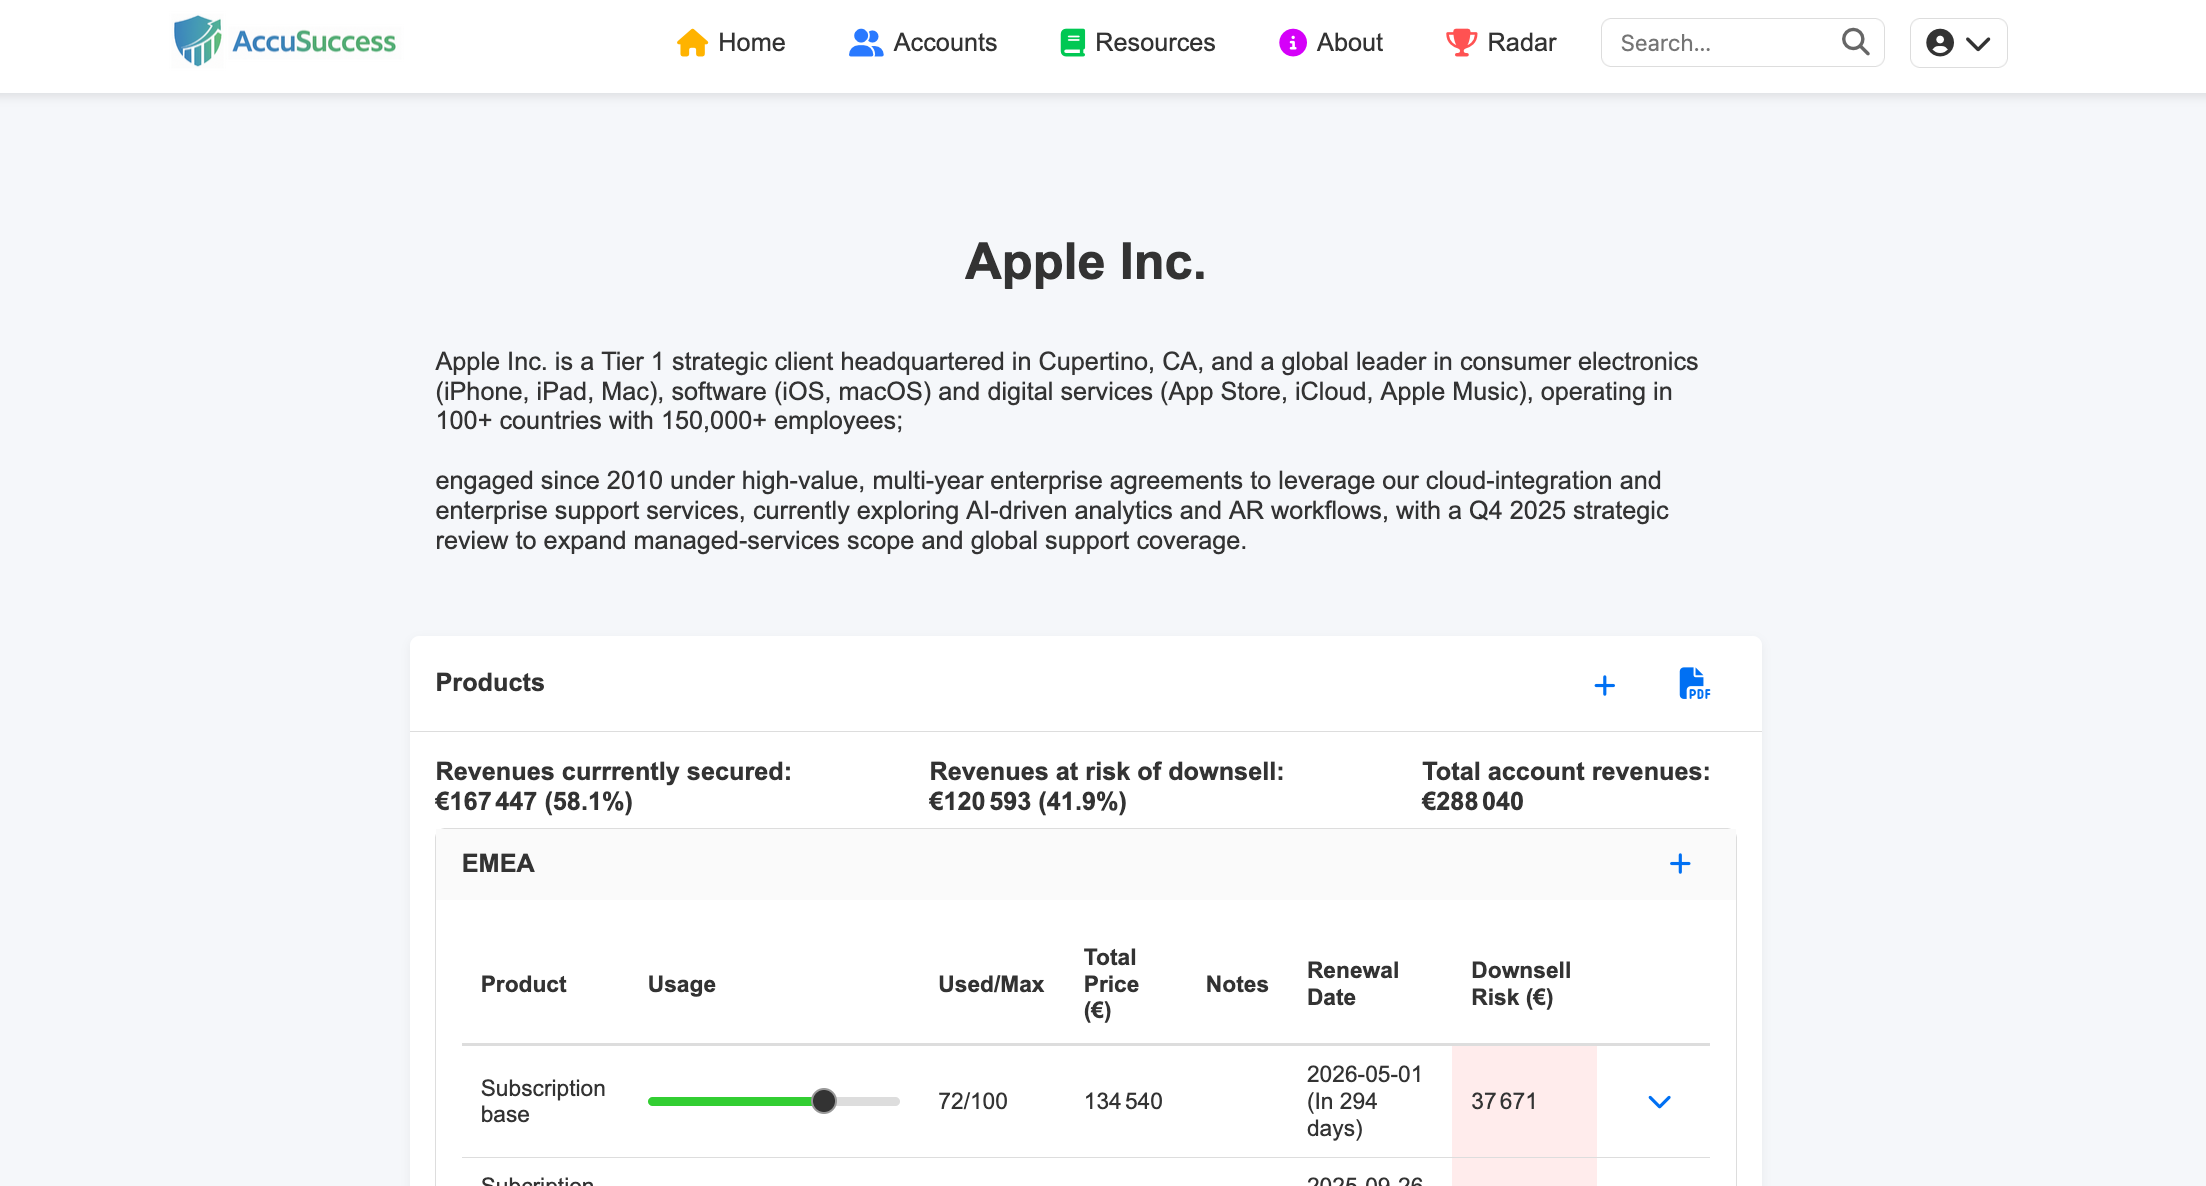Select the 72/100 used/max value
This screenshot has height=1186, width=2206.
tap(973, 1101)
